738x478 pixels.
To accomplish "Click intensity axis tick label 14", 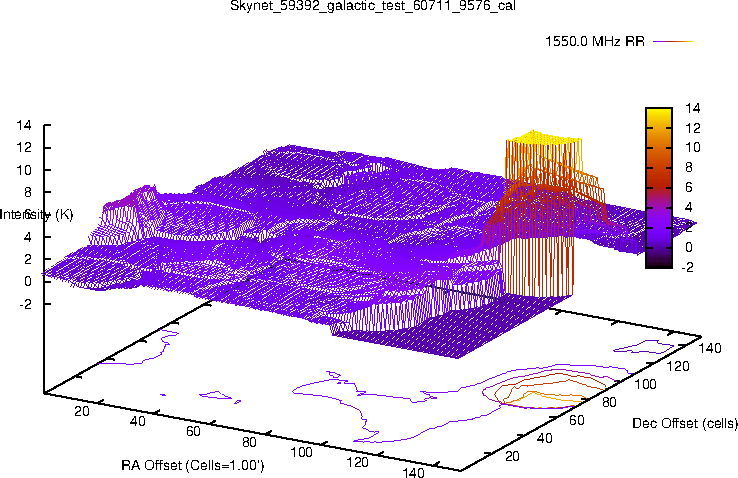I will pyautogui.click(x=24, y=125).
